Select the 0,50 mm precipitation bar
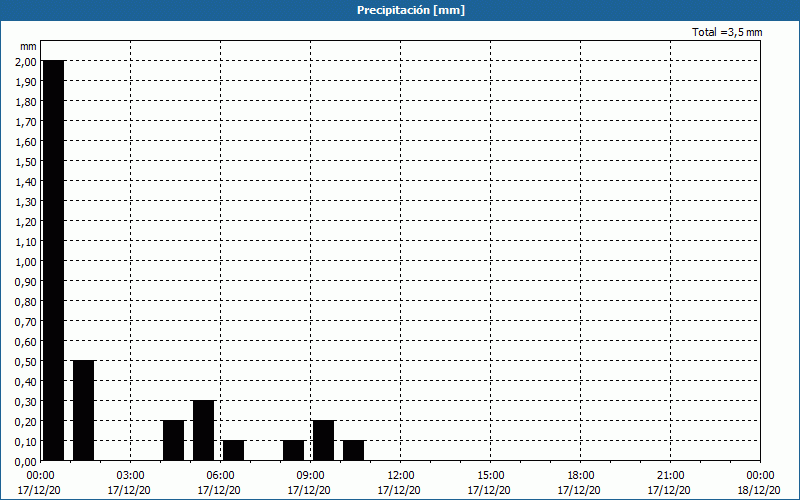This screenshot has width=800, height=500. 84,410
